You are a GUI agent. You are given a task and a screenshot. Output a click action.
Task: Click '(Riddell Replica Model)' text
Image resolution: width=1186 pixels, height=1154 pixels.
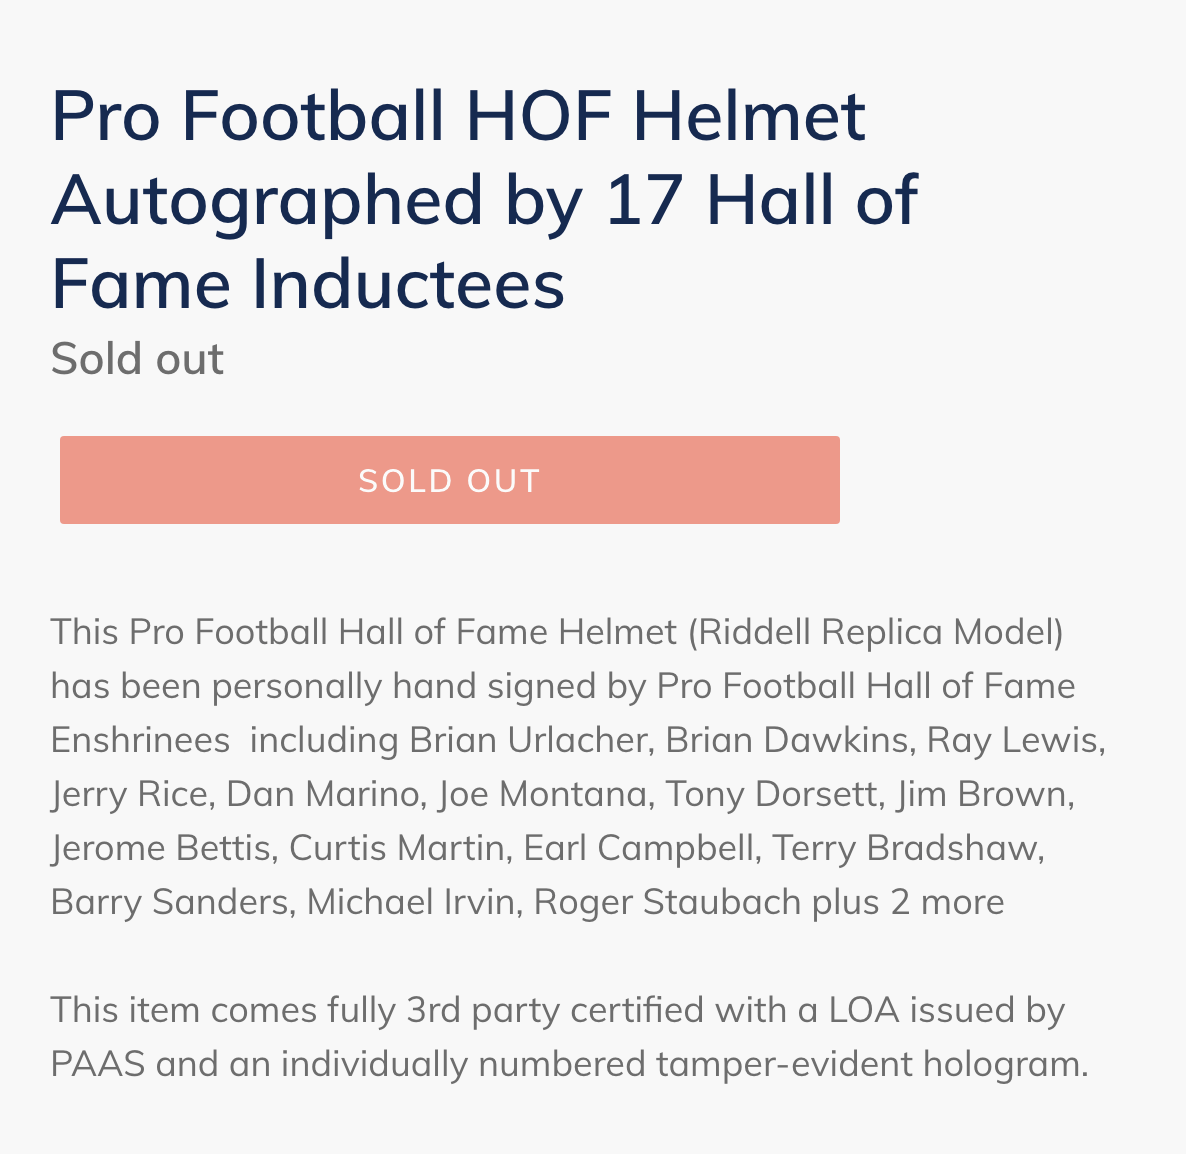(x=875, y=632)
